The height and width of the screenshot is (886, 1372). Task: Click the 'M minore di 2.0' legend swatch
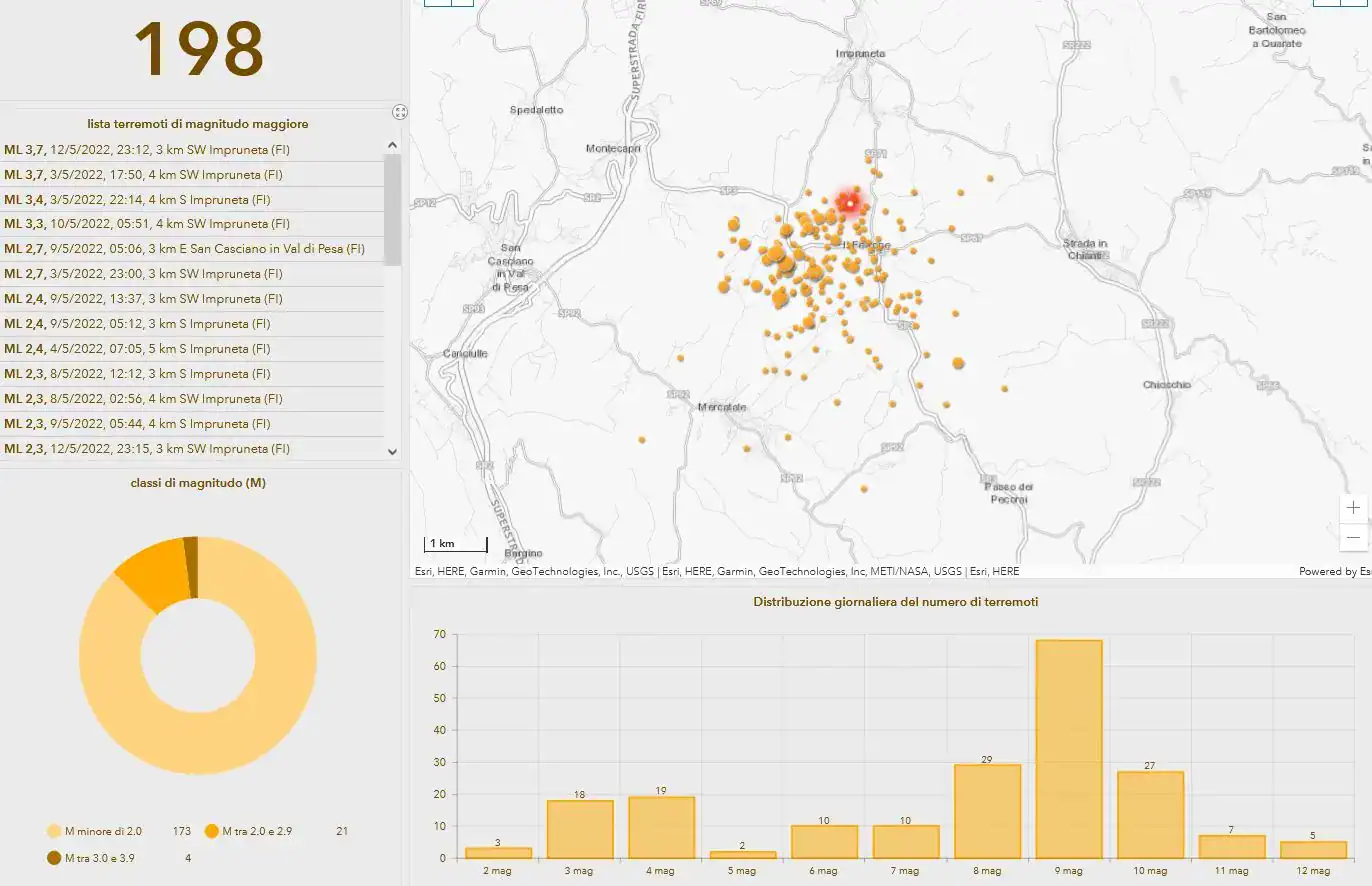(x=54, y=831)
